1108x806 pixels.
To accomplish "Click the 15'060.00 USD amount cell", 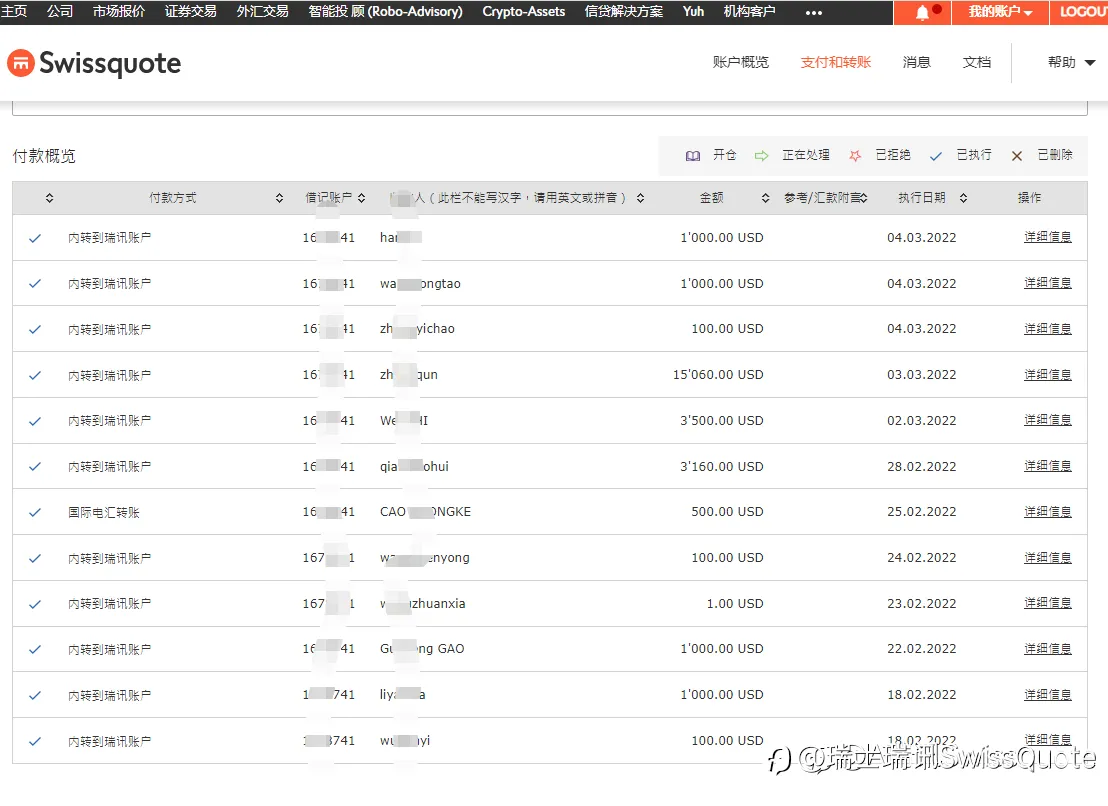I will pyautogui.click(x=718, y=374).
